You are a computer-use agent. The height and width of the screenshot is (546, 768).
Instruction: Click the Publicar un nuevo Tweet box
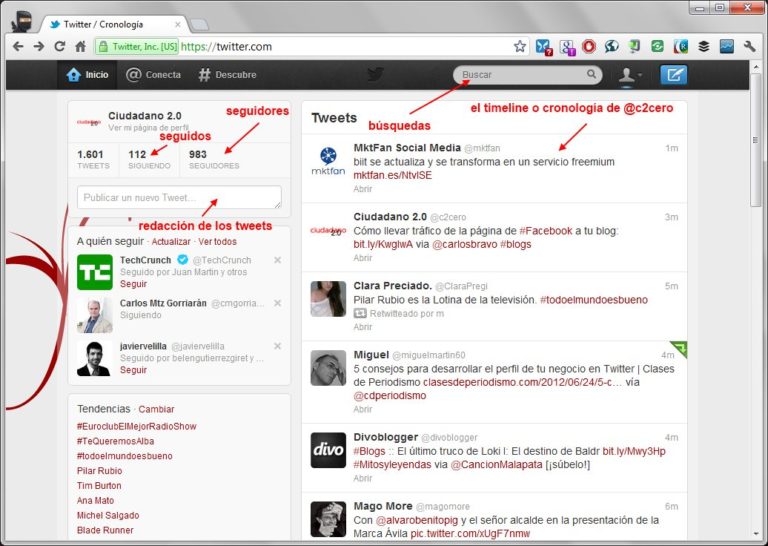click(x=179, y=197)
